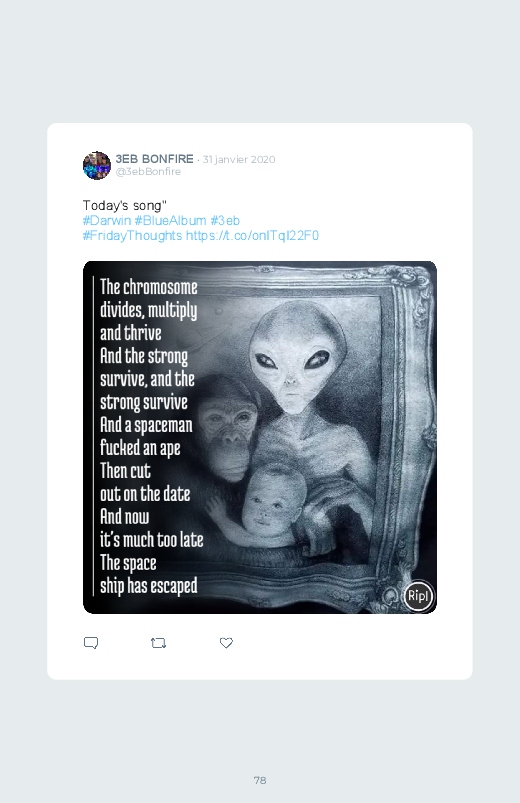Click the page number 78
Screen dimensions: 520x803
(260, 780)
